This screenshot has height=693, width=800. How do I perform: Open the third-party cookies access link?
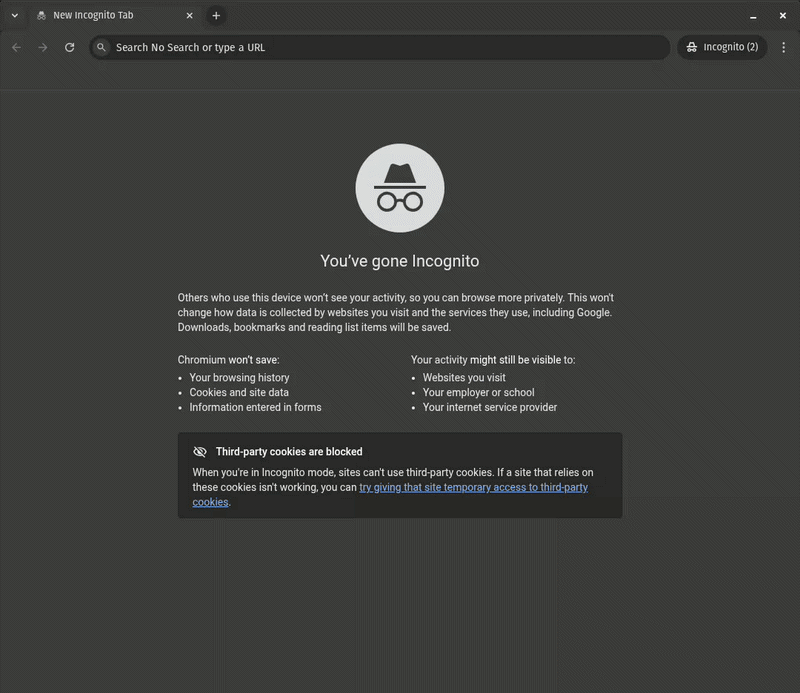pos(474,487)
